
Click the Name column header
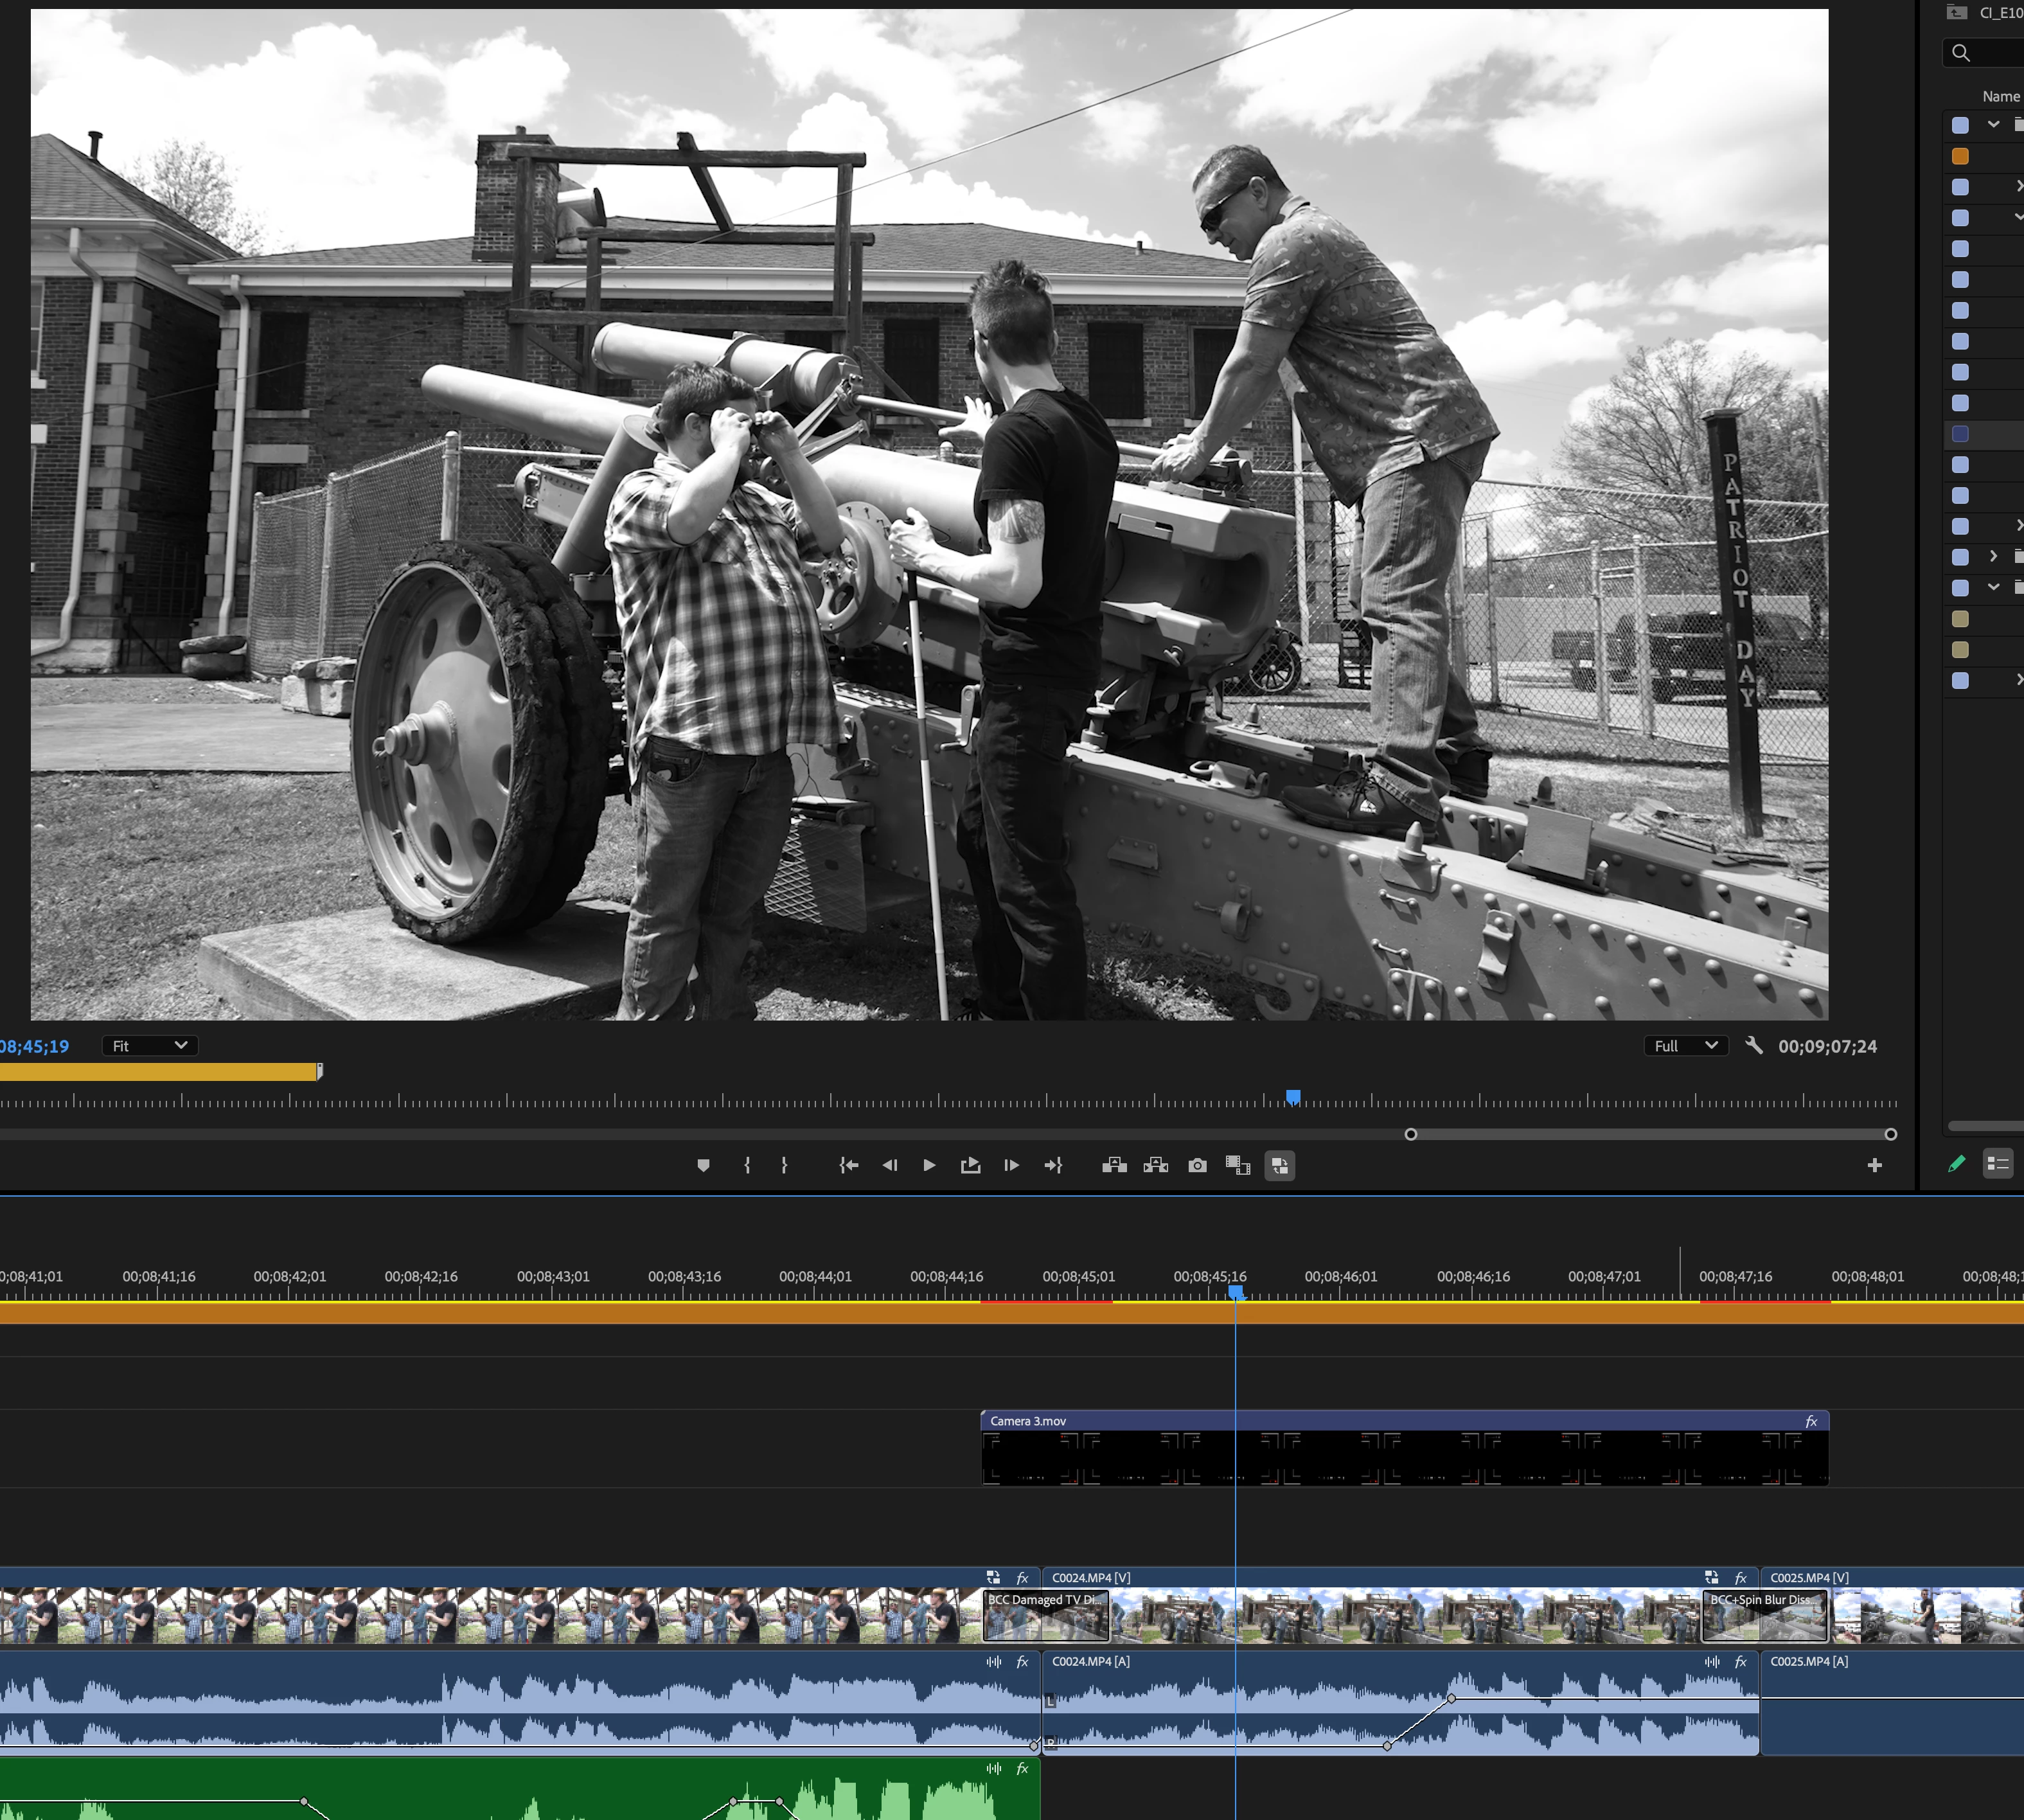(2000, 96)
